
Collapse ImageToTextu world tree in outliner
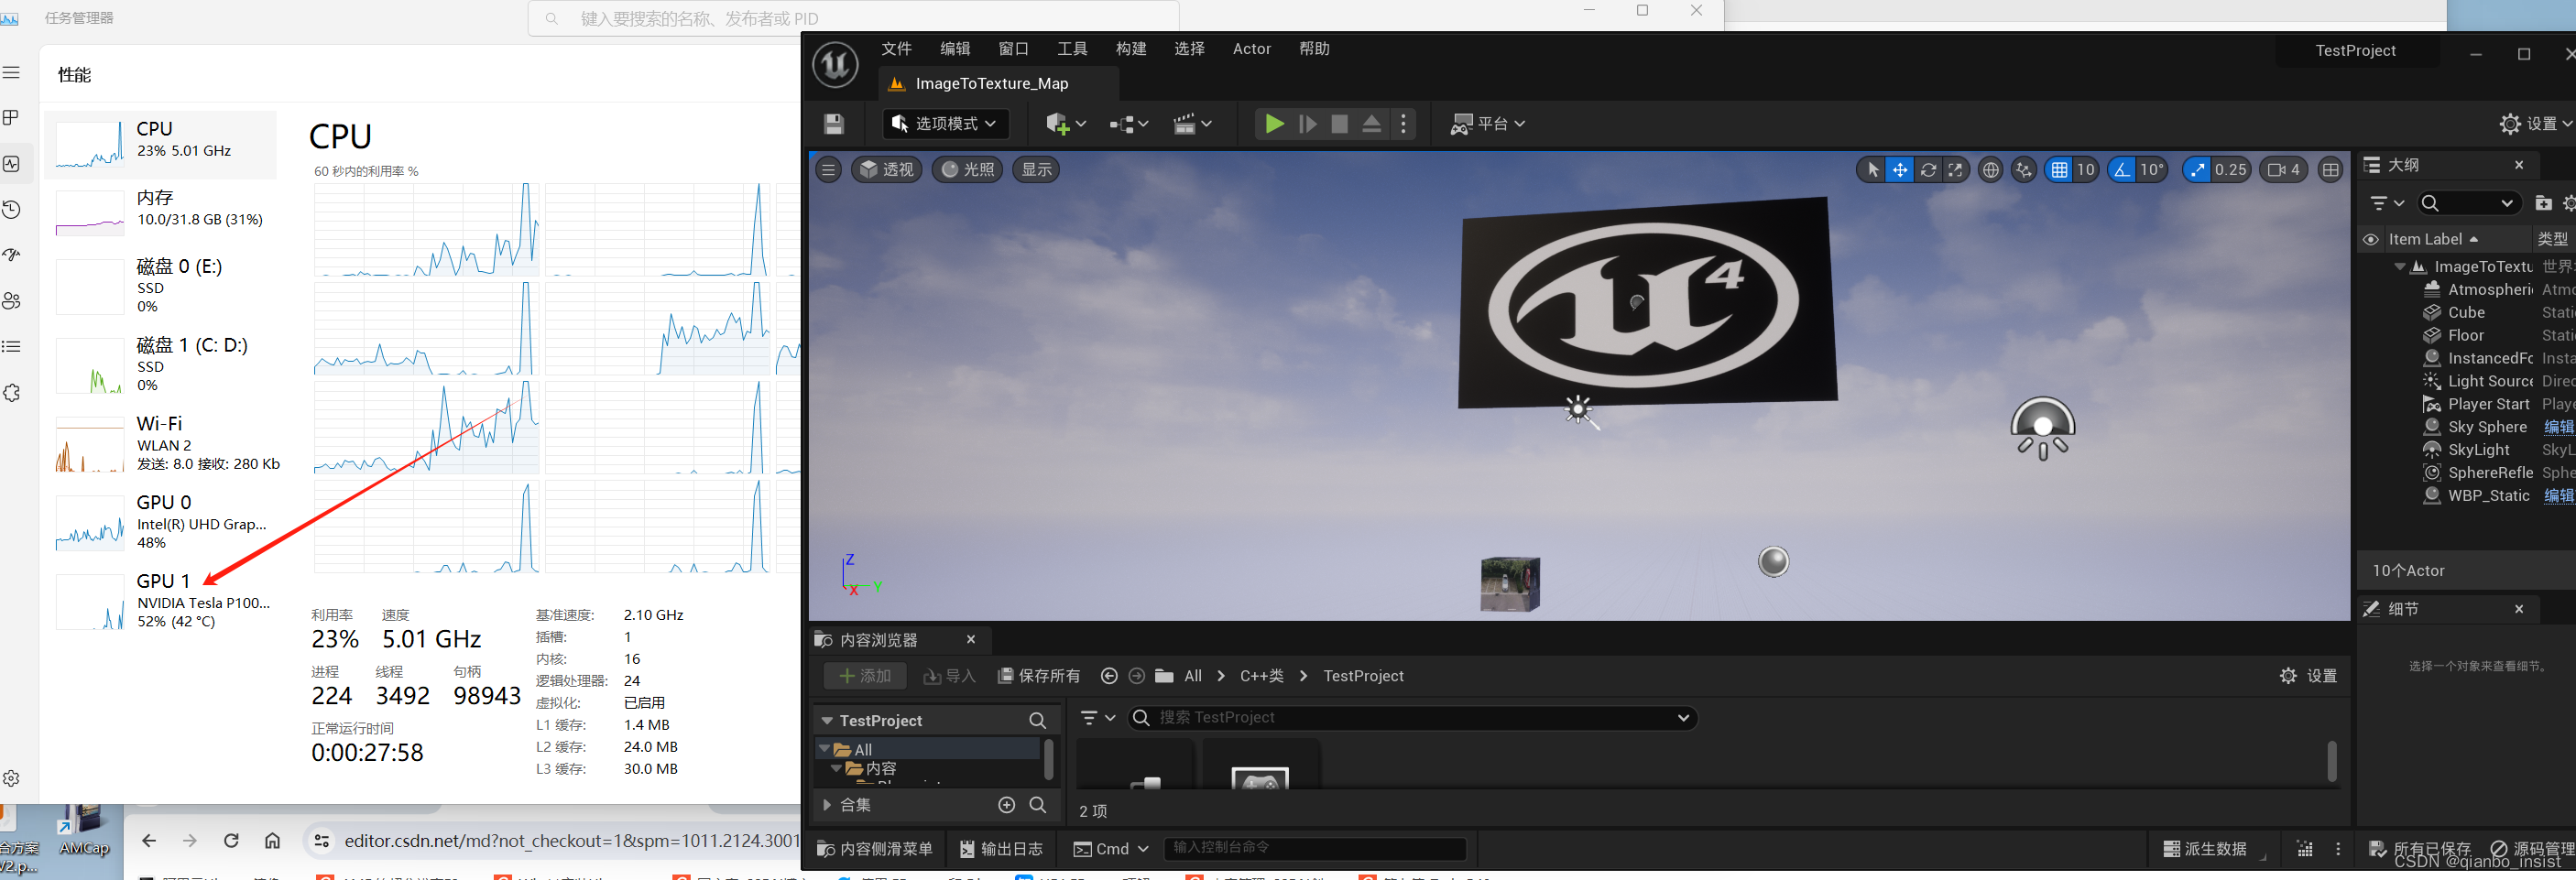[x=2399, y=267]
